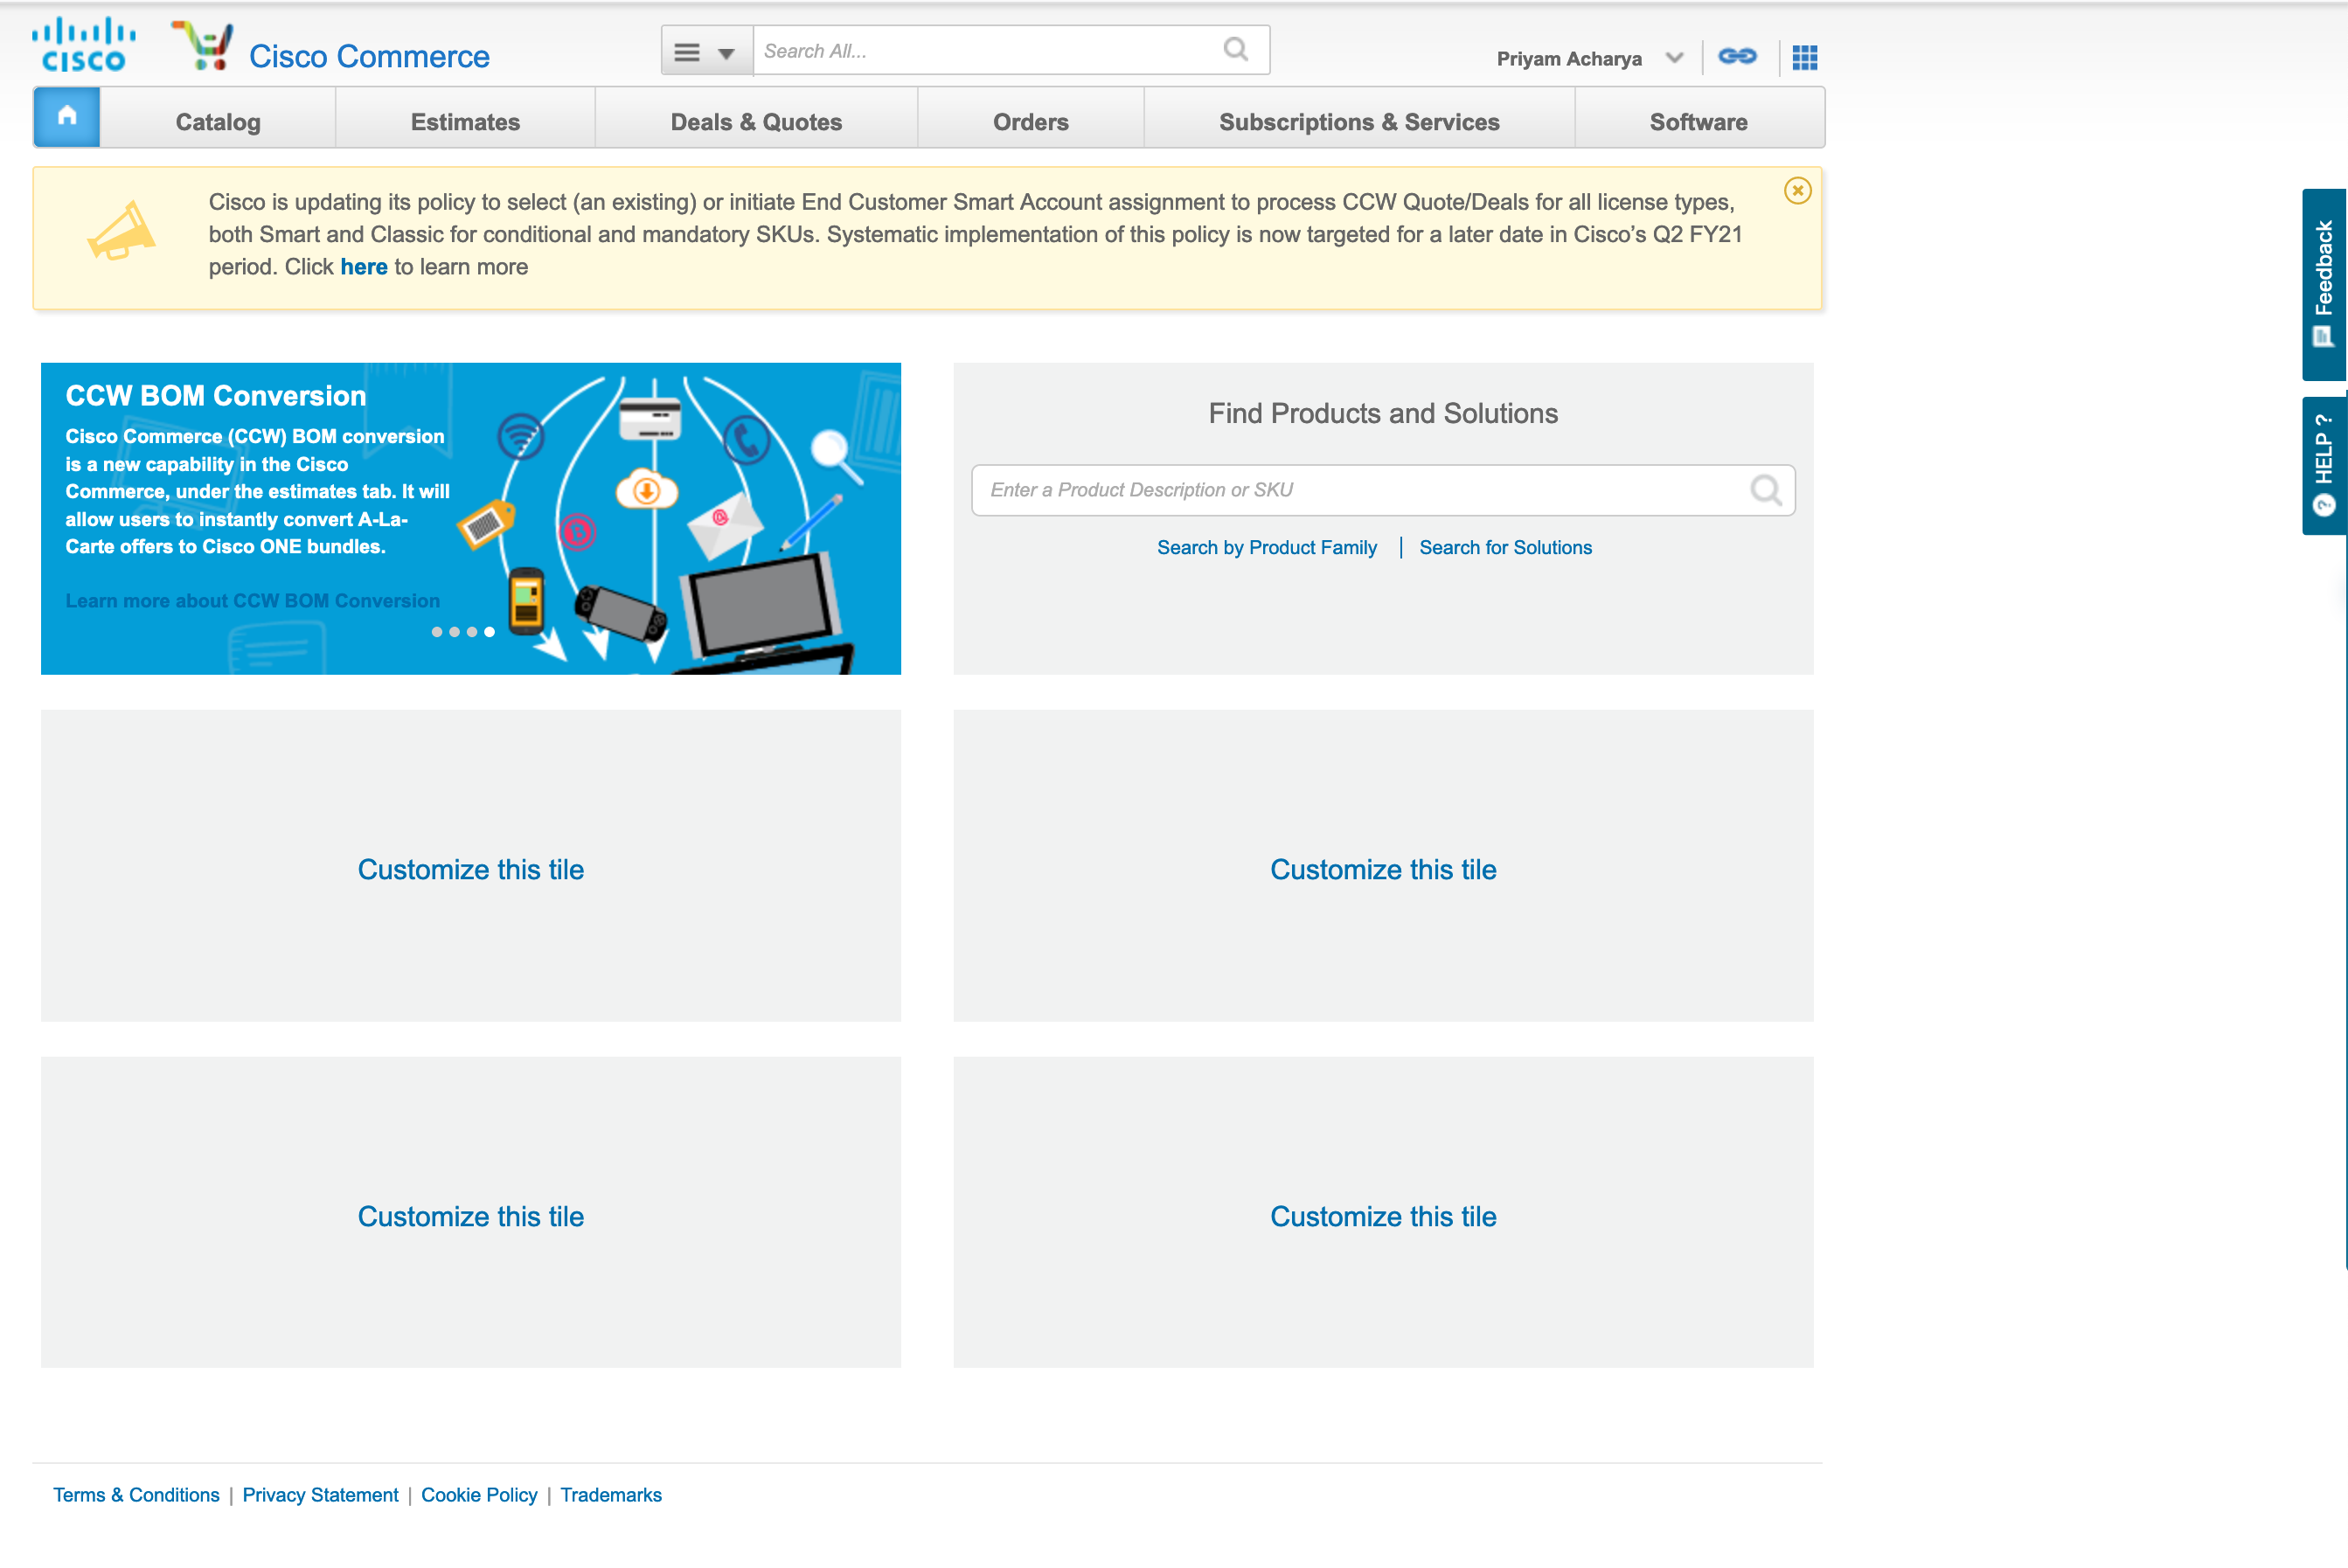Select the Home icon tab
This screenshot has height=1568, width=2348.
pos(66,116)
